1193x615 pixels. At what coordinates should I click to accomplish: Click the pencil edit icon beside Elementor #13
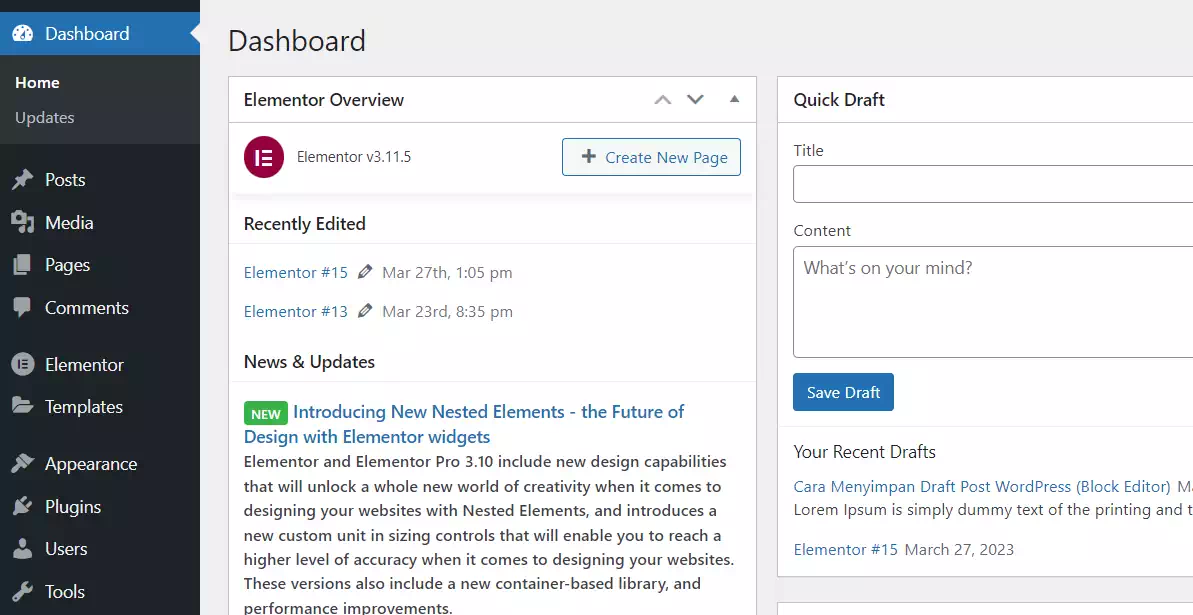point(365,311)
